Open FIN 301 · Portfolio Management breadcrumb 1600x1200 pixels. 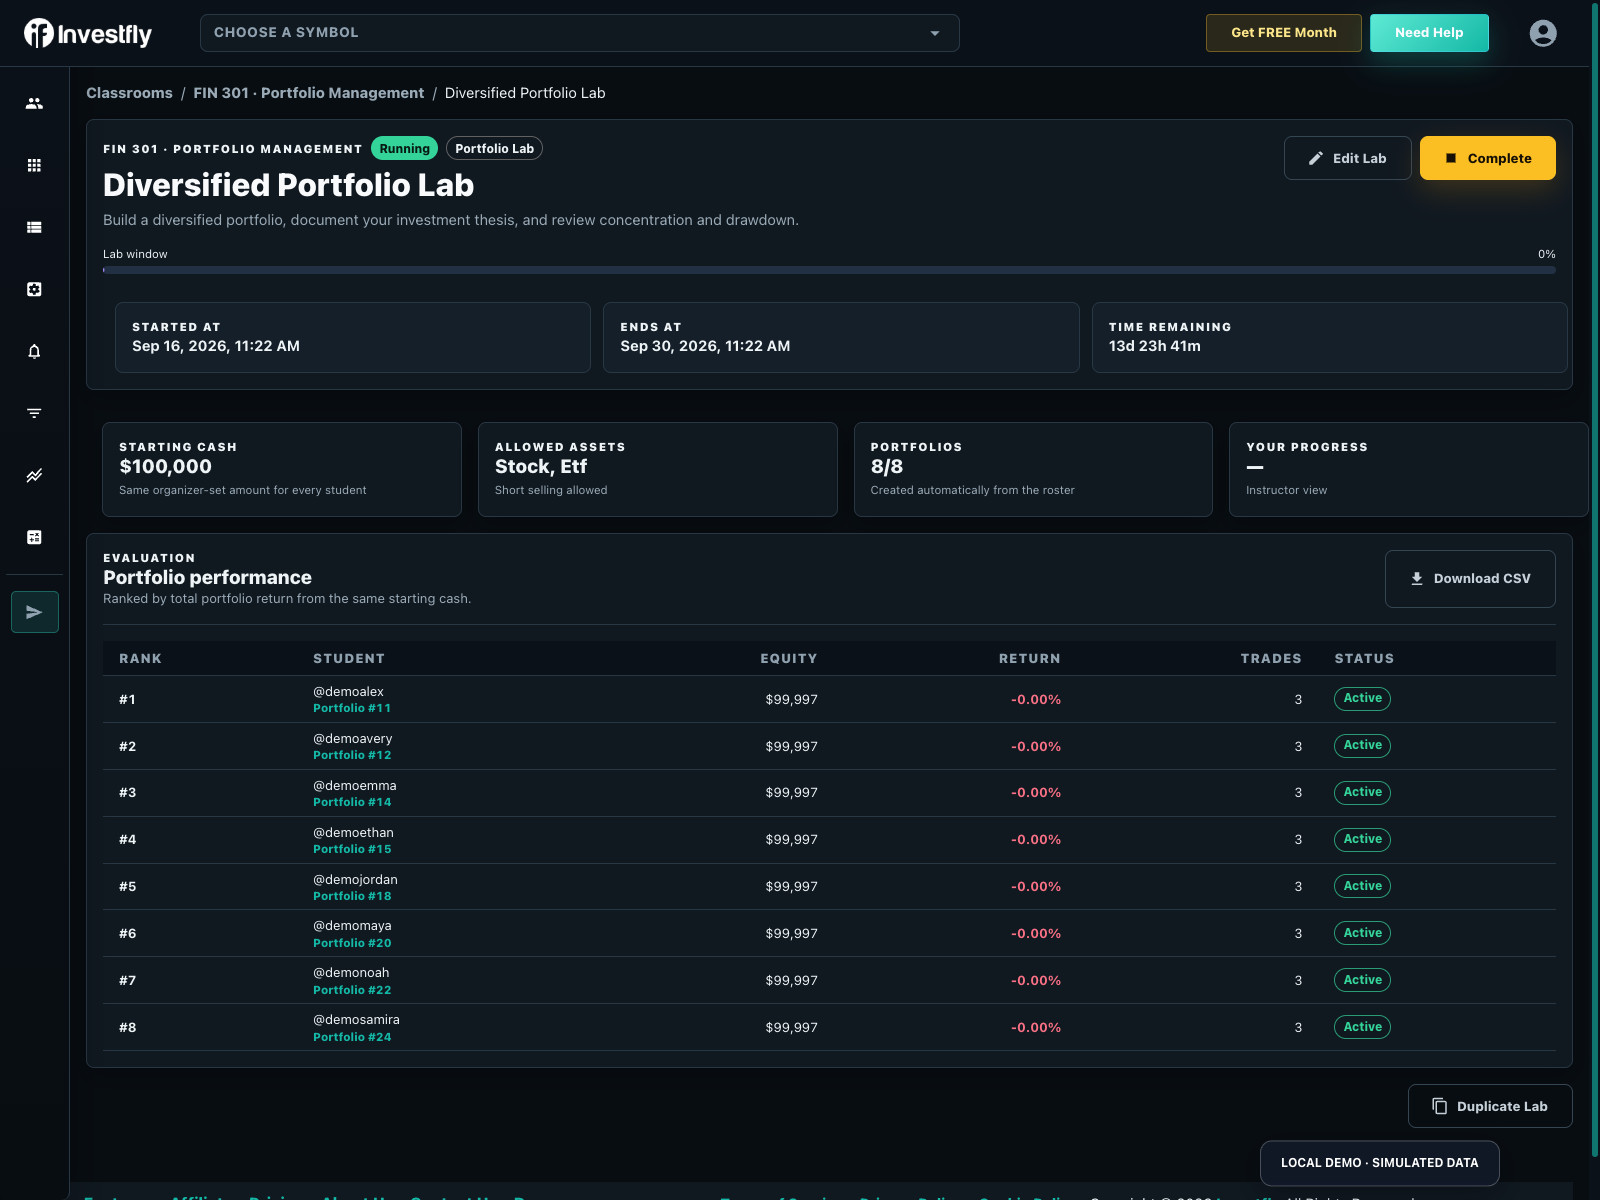[309, 93]
